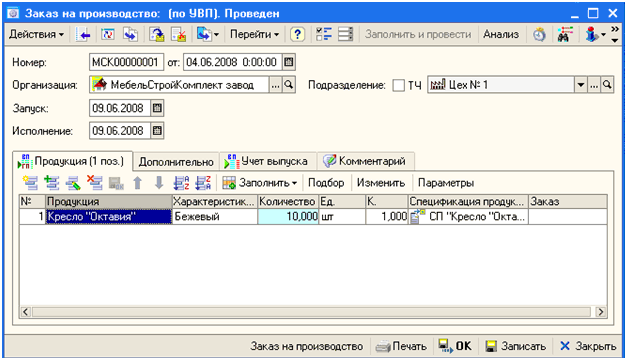
Task: Open help with the question mark icon
Action: [297, 35]
